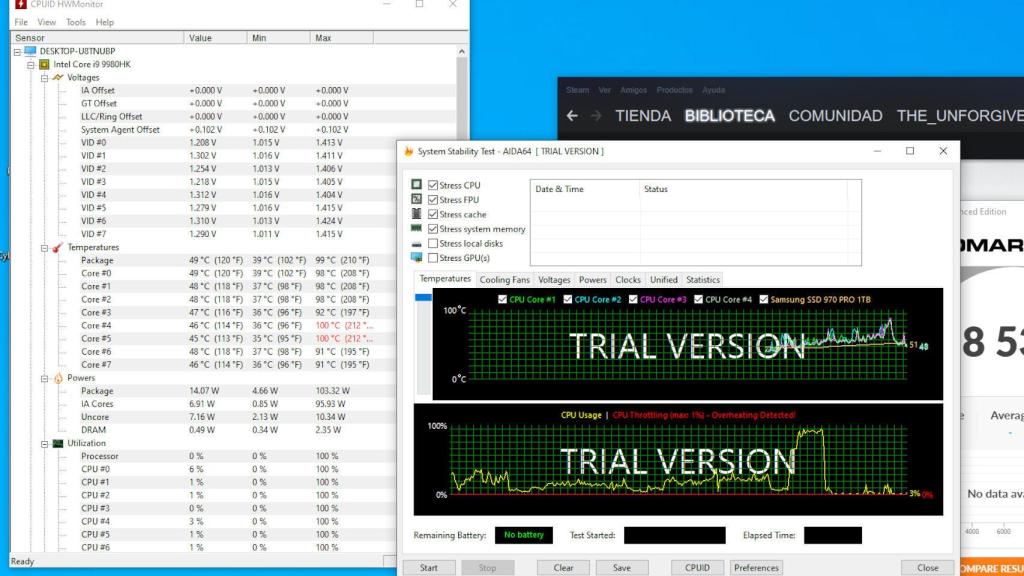Click the Start button to begin stress test

pyautogui.click(x=429, y=567)
